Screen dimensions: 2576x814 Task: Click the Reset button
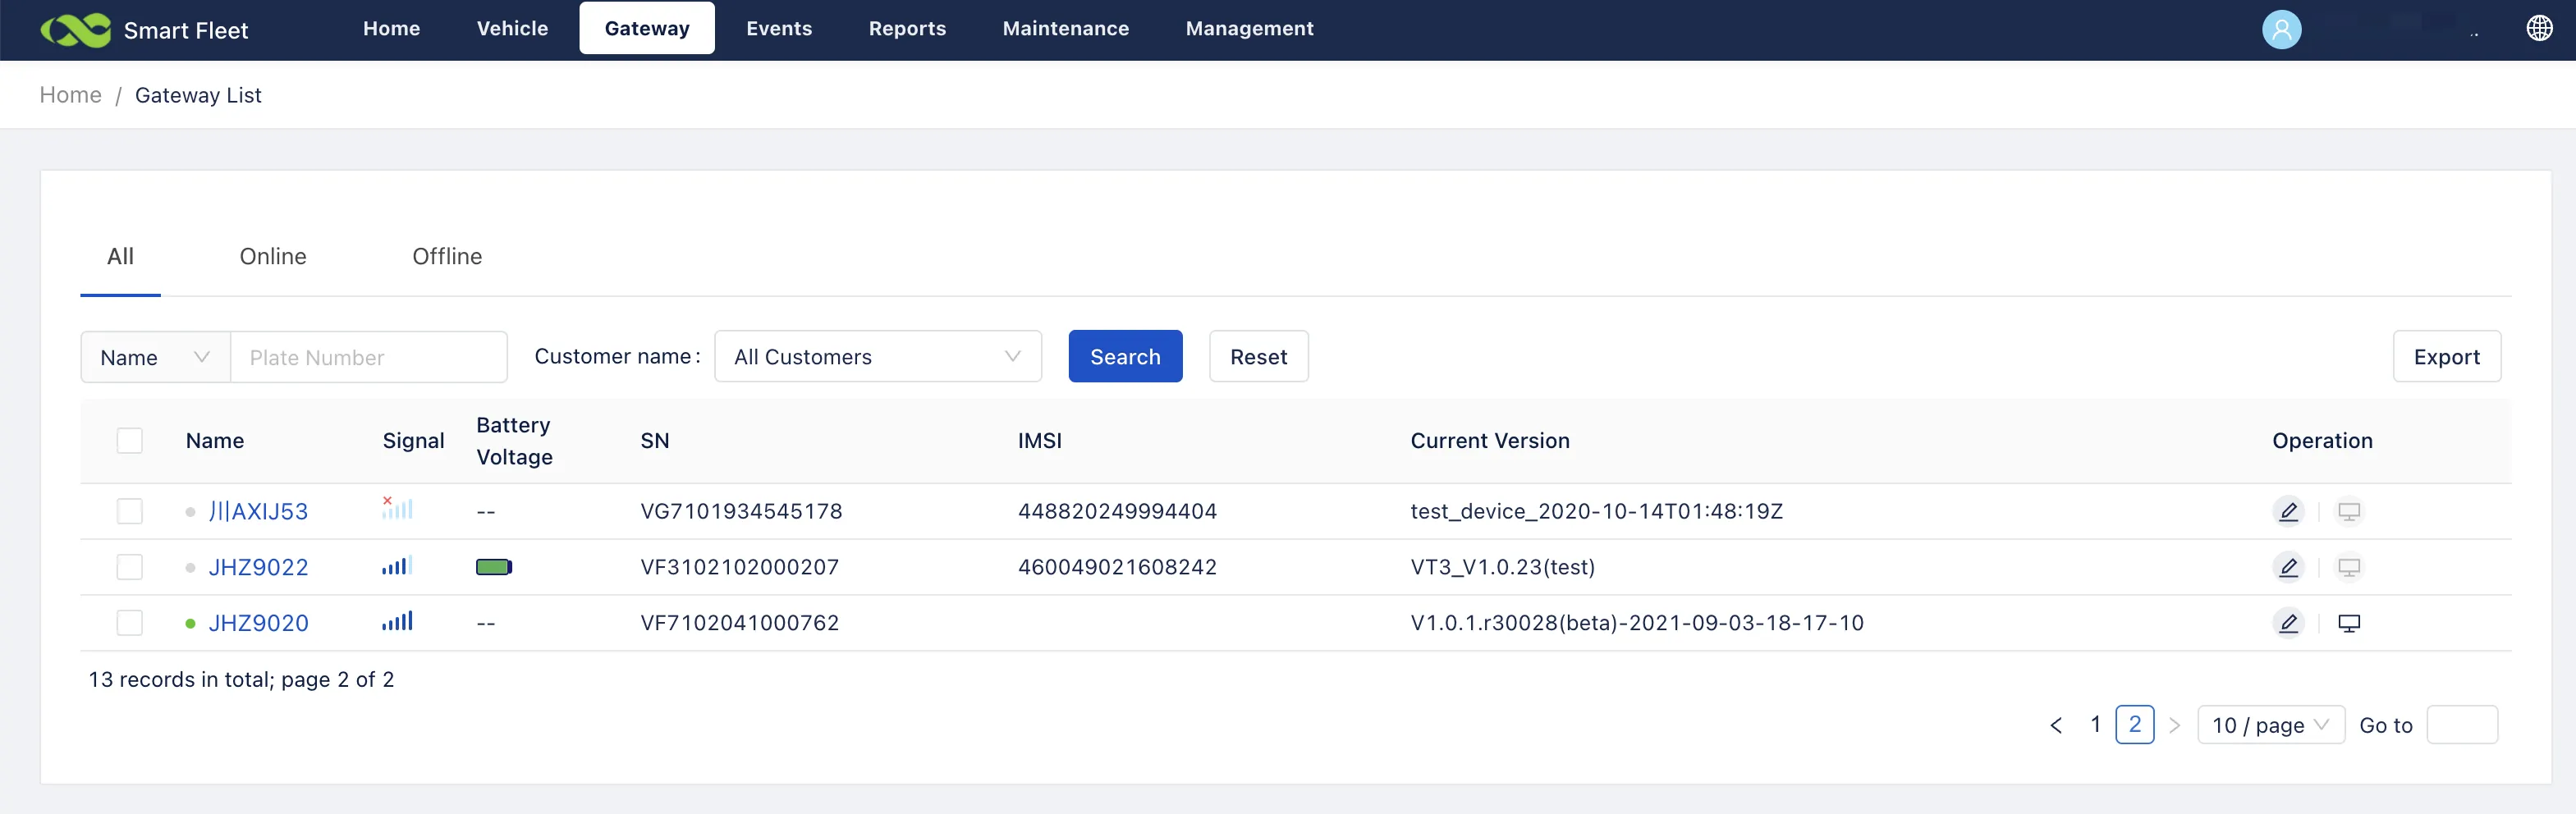[x=1259, y=357]
